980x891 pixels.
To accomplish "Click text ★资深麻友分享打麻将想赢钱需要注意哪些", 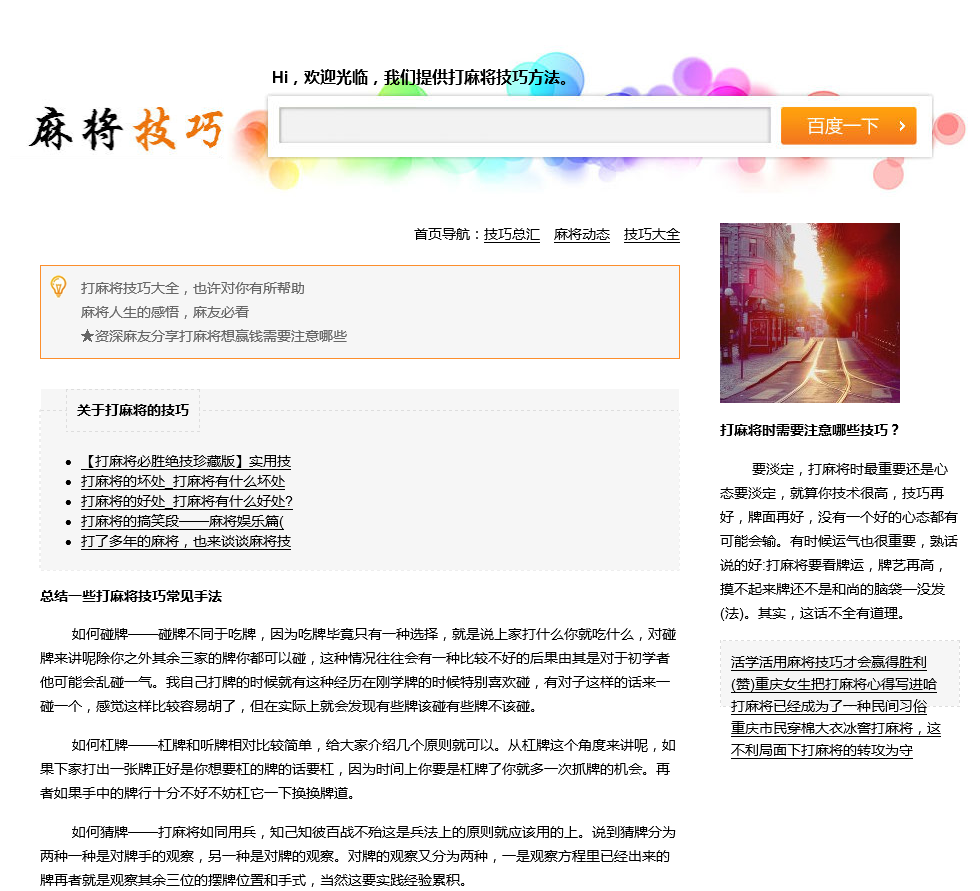I will coord(213,336).
